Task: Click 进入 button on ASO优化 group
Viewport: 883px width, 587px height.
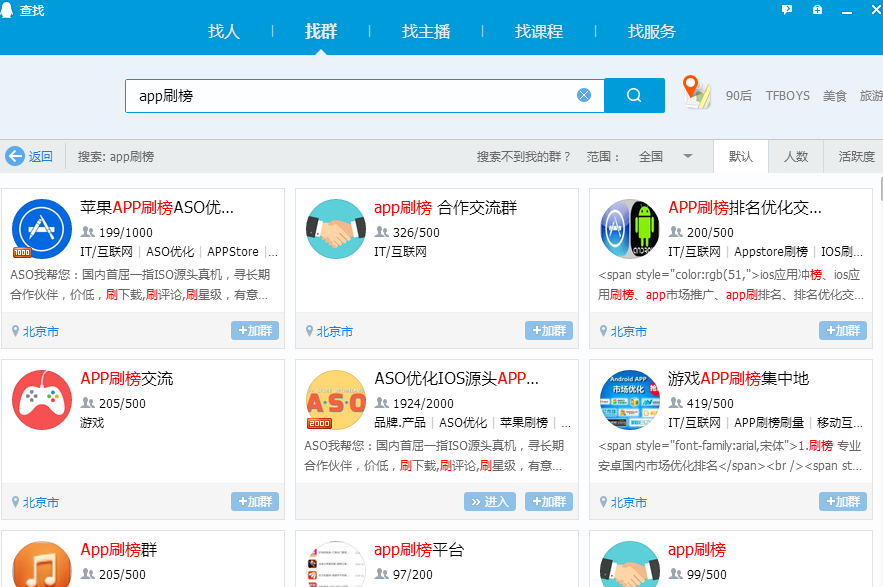Action: 490,502
